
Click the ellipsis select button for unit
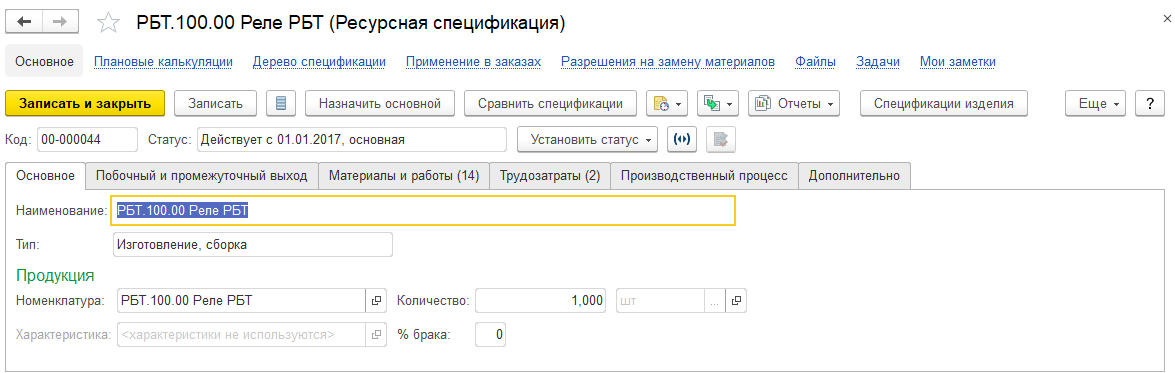point(715,300)
